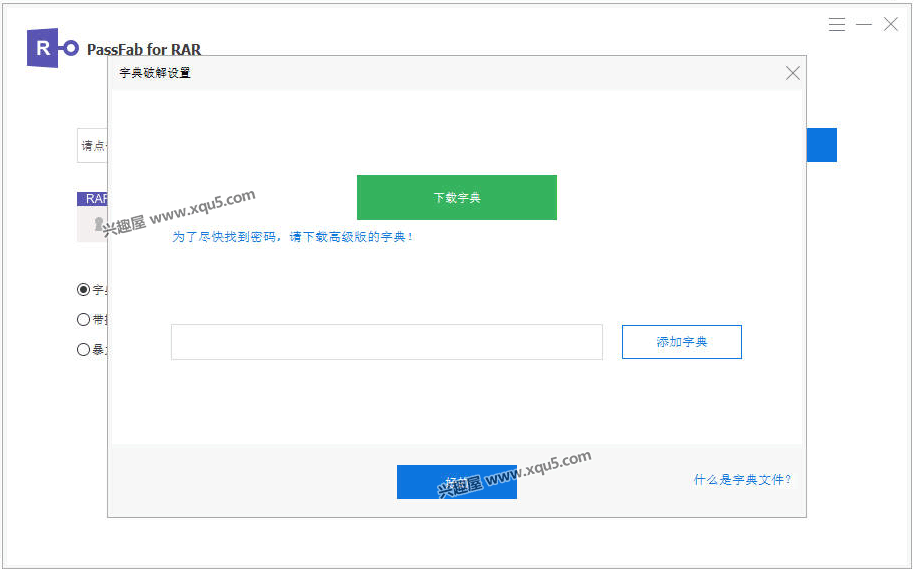Click the 字典破解设置 dialog title text
Screen dimensions: 914x572
tap(155, 73)
